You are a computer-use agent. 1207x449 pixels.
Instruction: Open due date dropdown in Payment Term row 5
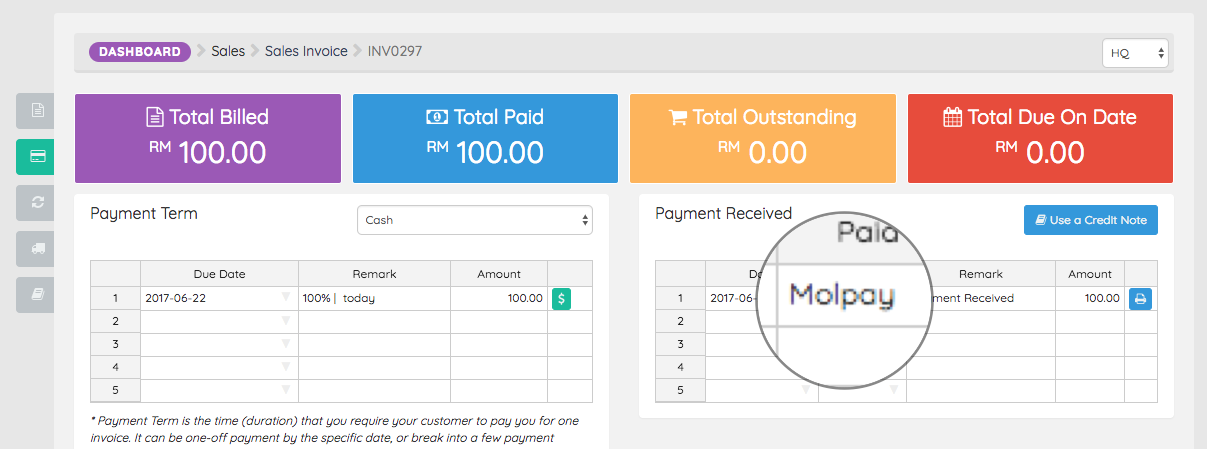pyautogui.click(x=286, y=390)
